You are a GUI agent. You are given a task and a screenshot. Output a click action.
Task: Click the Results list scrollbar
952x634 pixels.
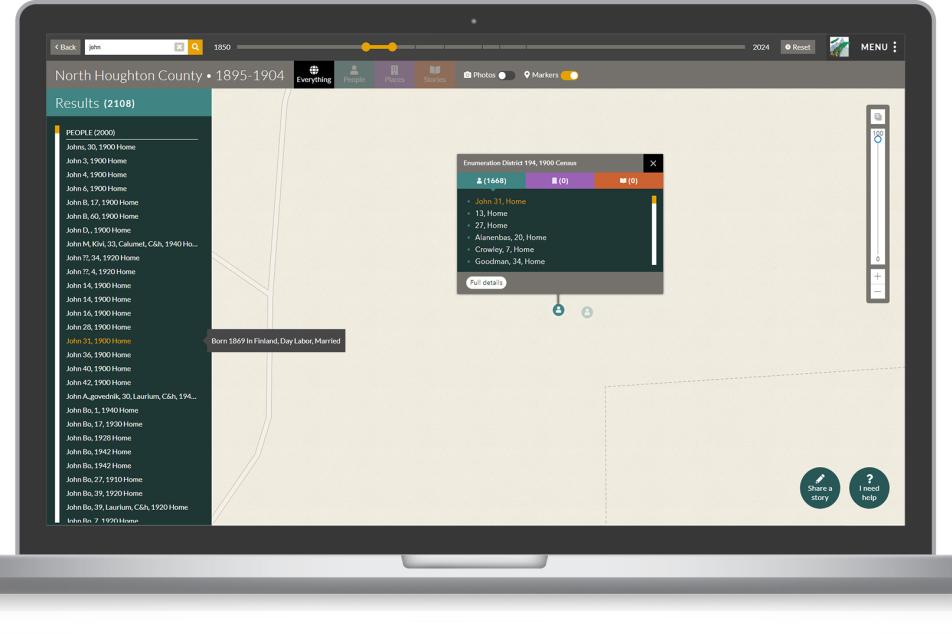(57, 324)
